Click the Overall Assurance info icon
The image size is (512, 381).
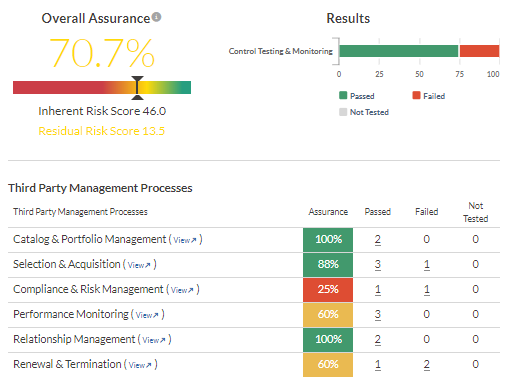[x=156, y=17]
